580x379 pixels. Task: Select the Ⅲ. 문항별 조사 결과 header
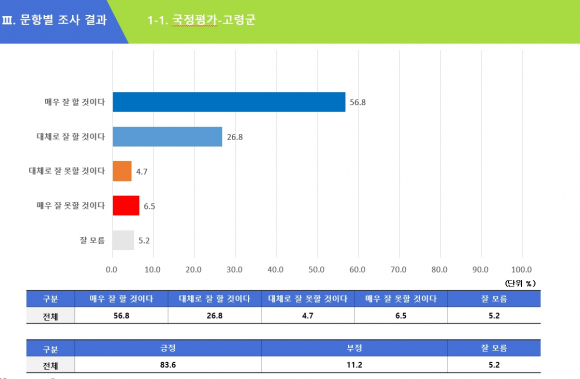tap(54, 20)
